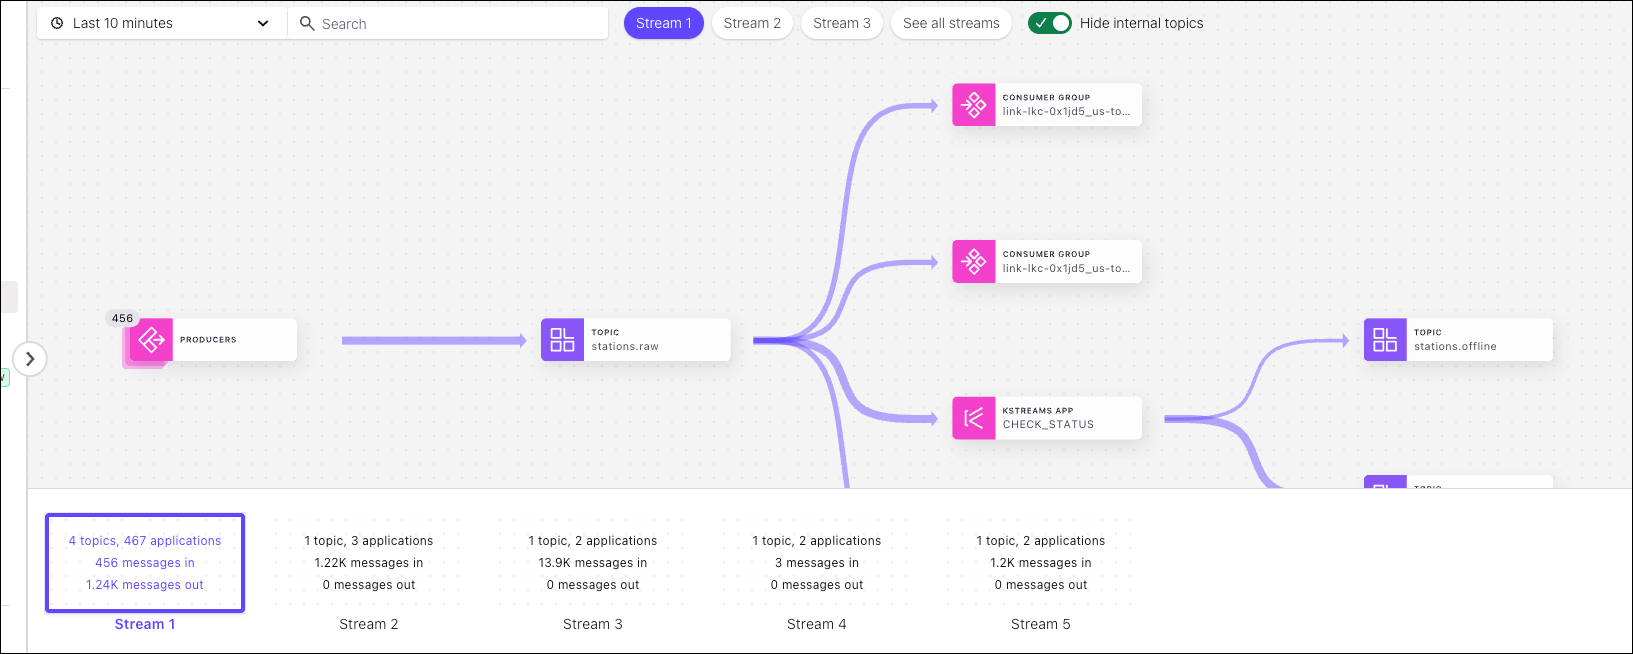Select the stations.raw topic icon
Image resolution: width=1633 pixels, height=654 pixels.
pos(562,340)
